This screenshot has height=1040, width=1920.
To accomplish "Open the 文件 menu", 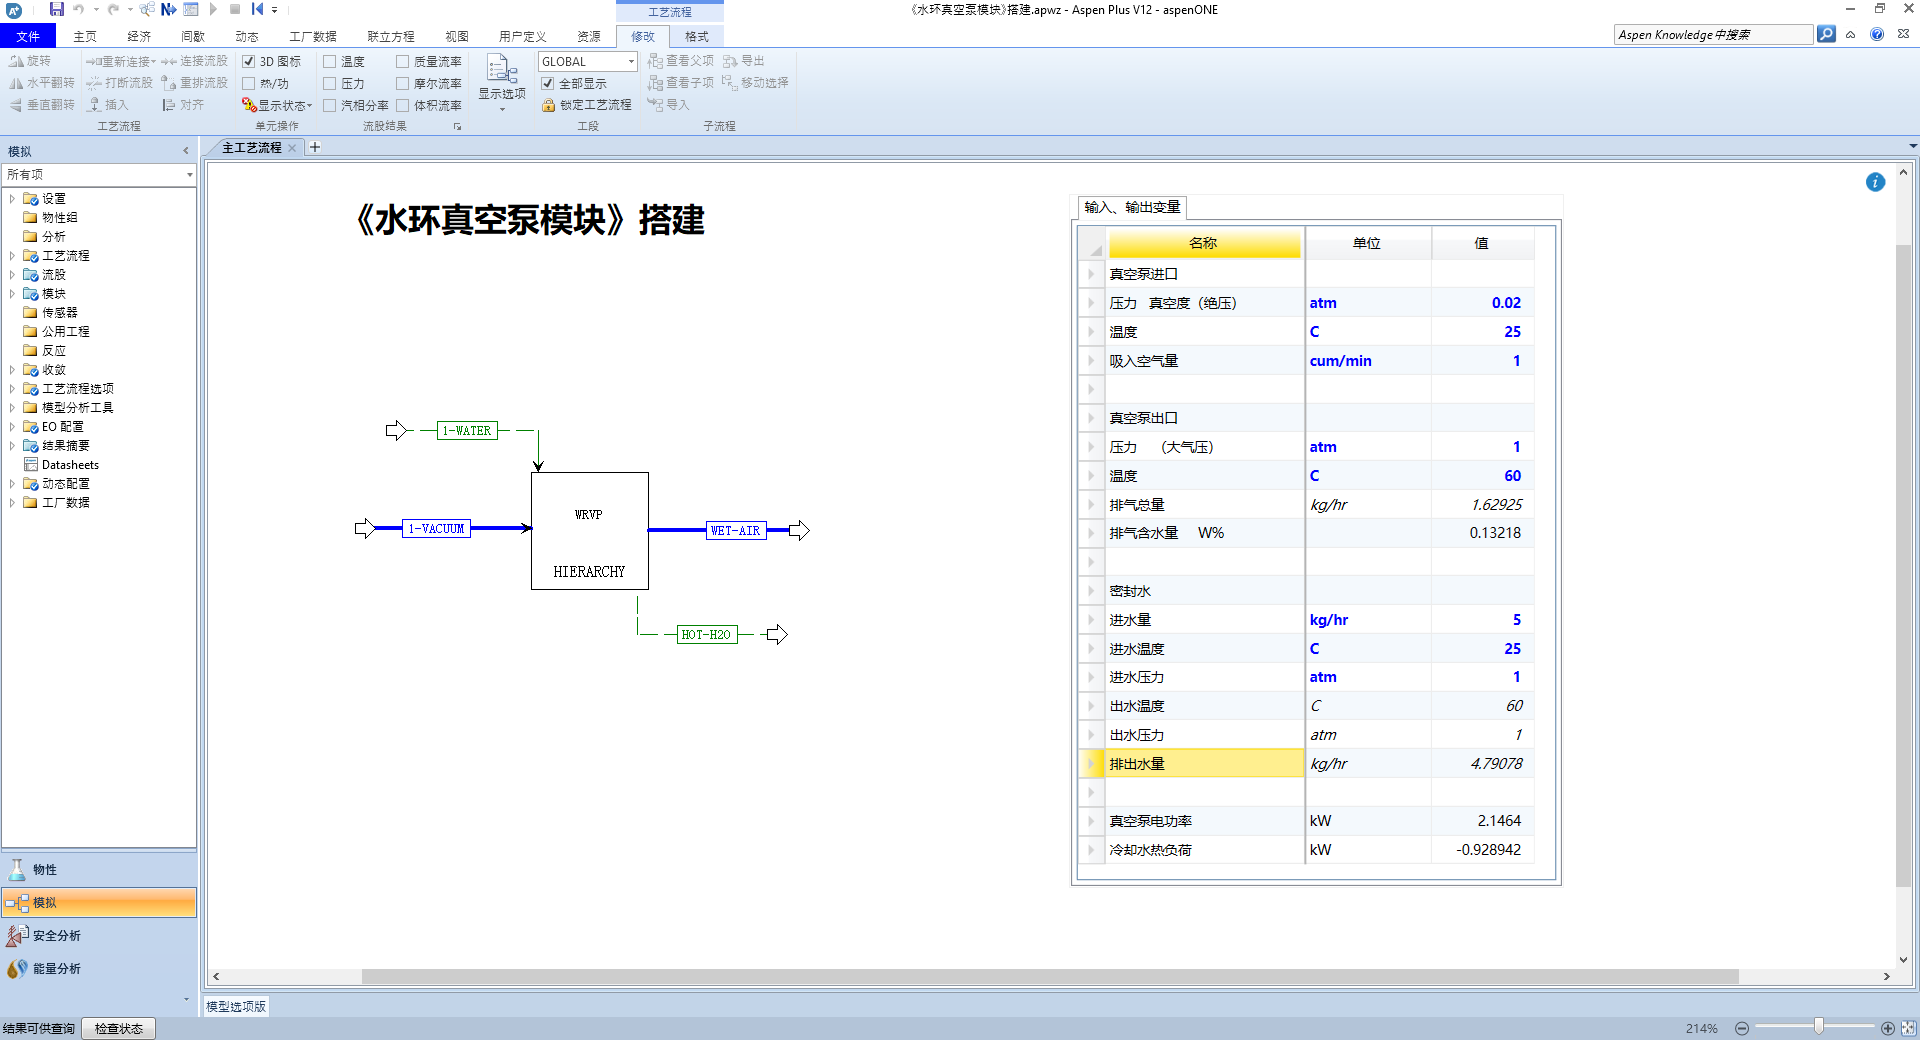I will coord(28,36).
